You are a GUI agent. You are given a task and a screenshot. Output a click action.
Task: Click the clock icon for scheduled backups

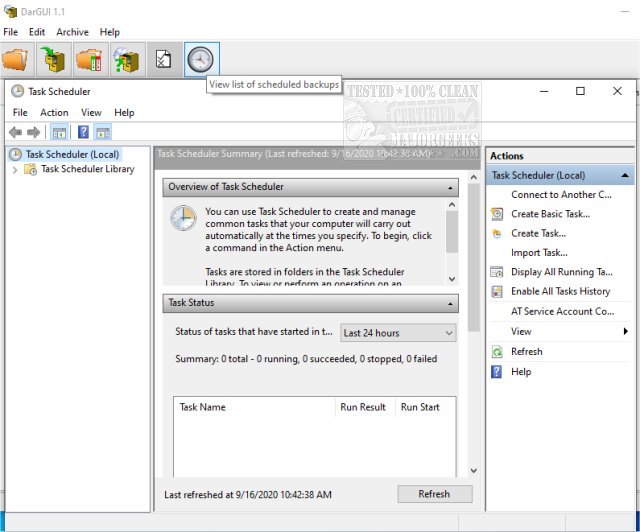tap(202, 60)
